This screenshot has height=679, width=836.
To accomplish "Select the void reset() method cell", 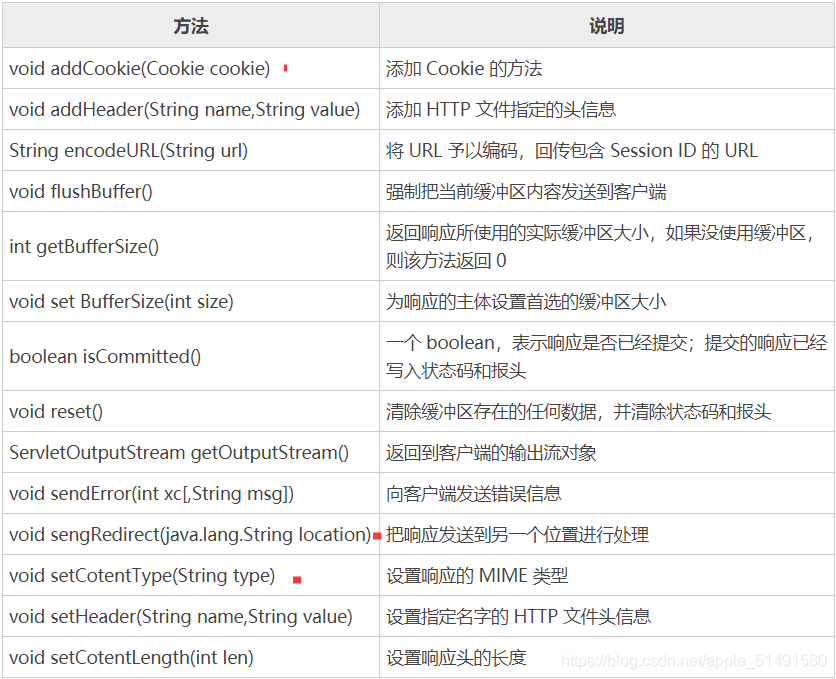I will (x=191, y=411).
